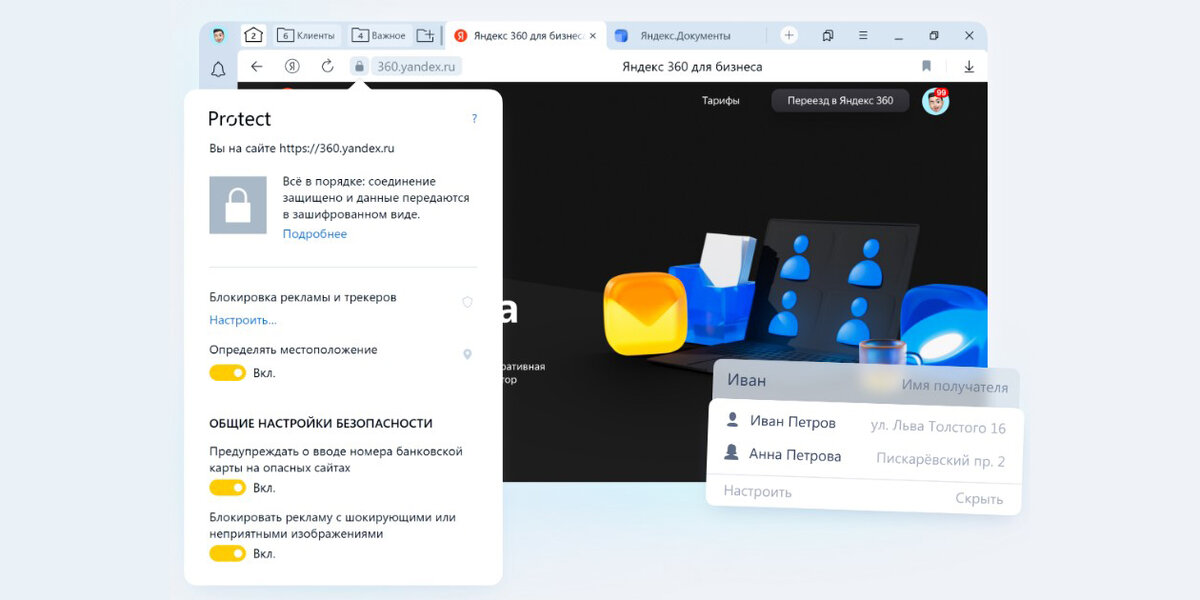1200x600 pixels.
Task: Click the Переезд в Яндекс 360 button
Action: point(840,101)
